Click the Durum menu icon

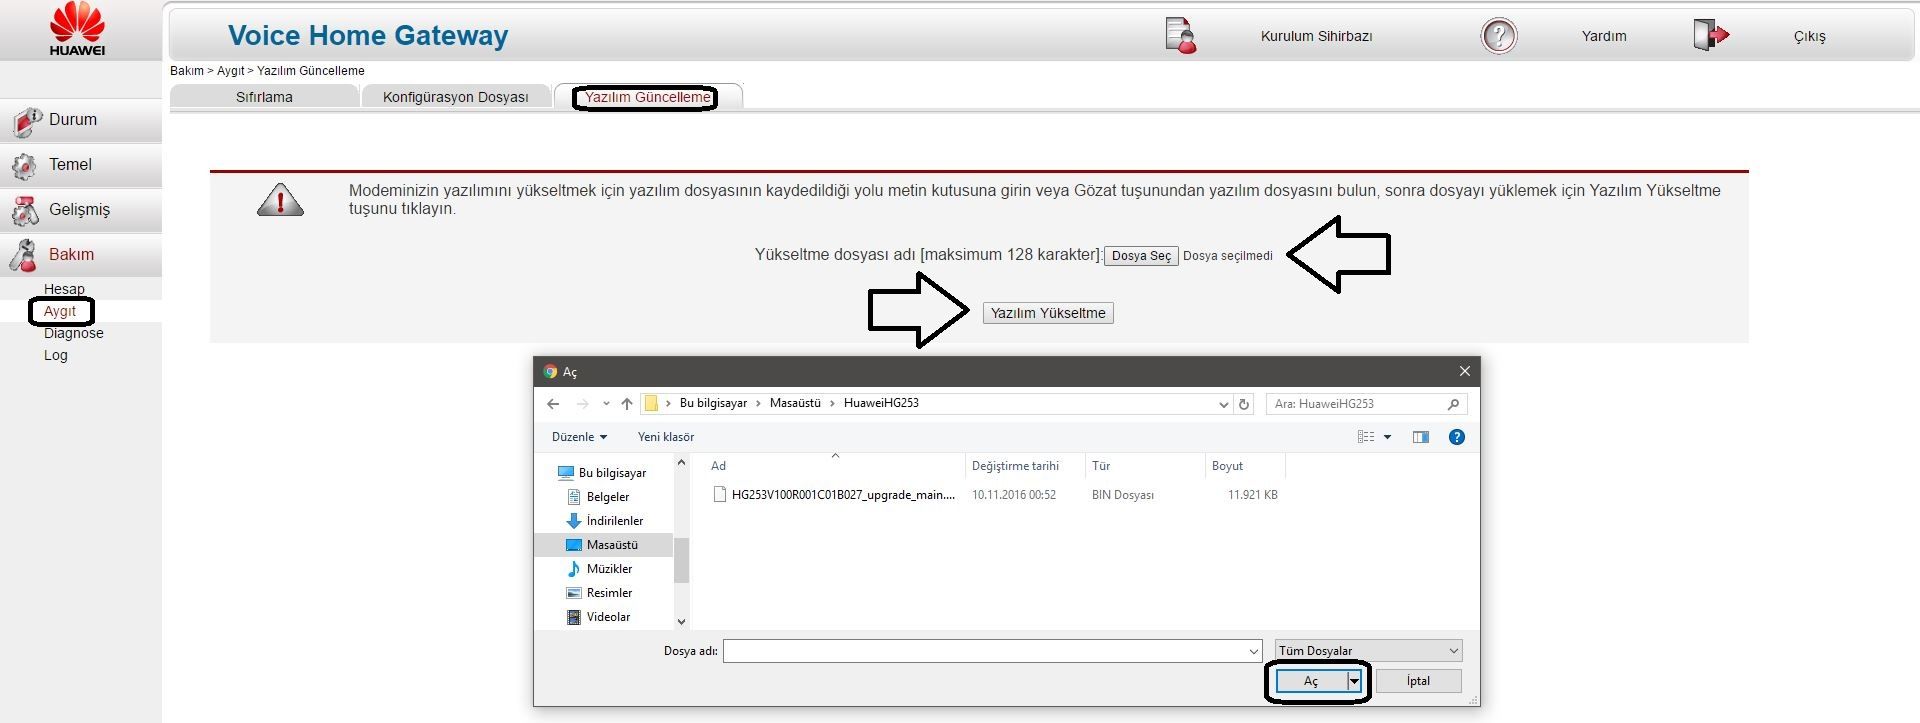pyautogui.click(x=27, y=121)
